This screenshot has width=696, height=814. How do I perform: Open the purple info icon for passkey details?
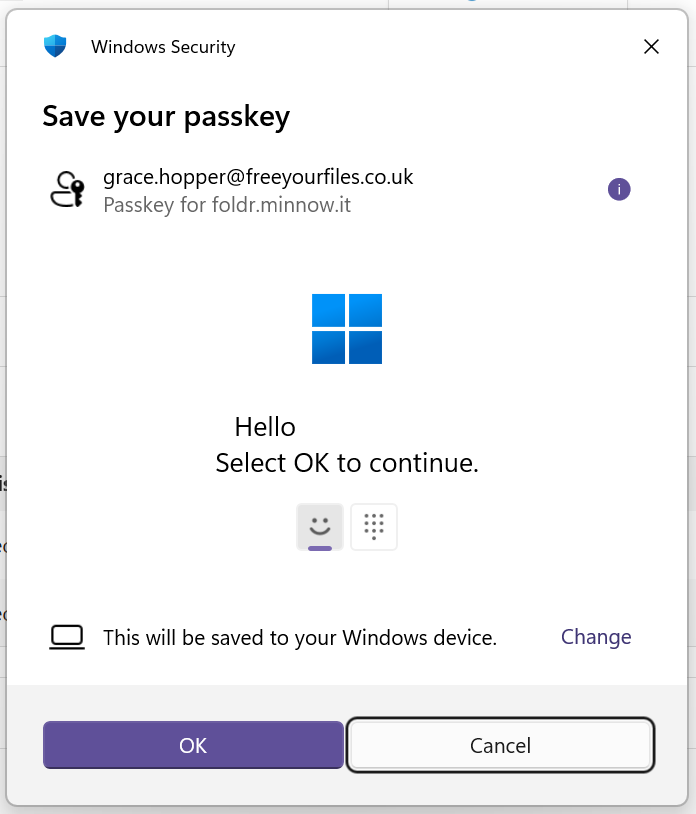(x=619, y=189)
